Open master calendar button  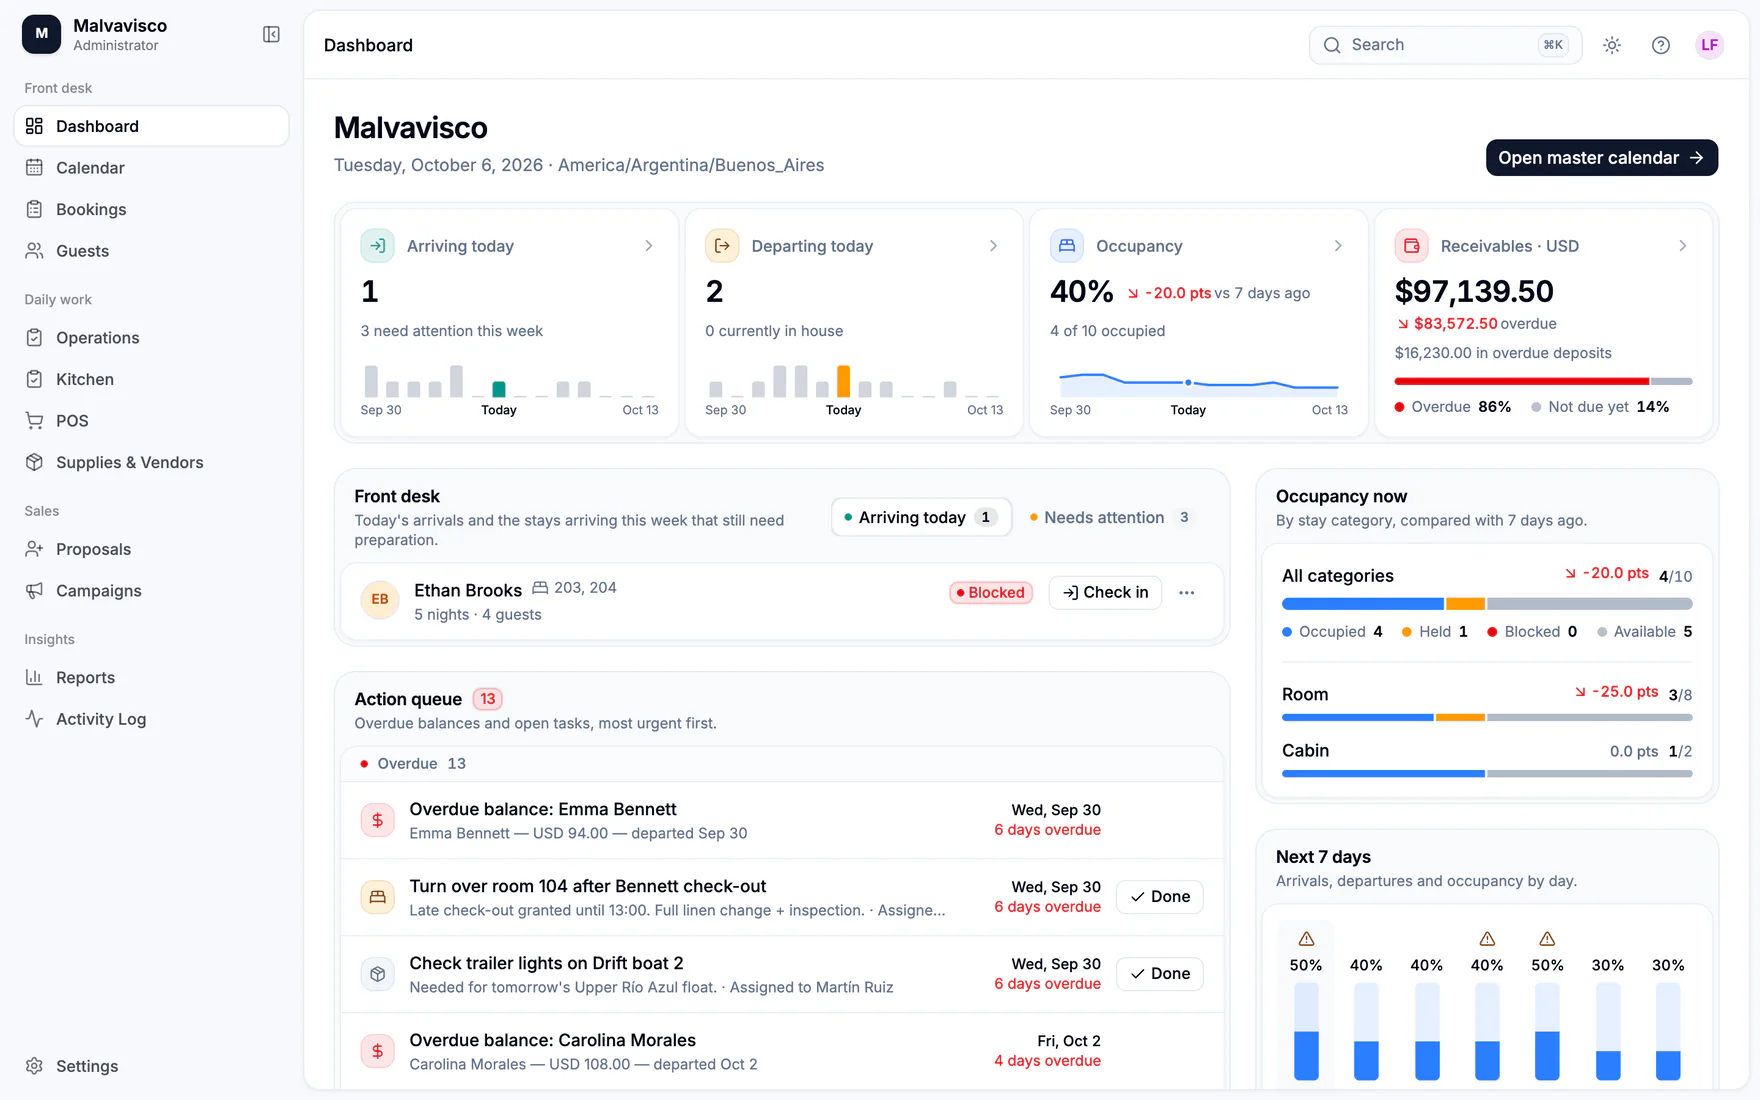(x=1601, y=158)
